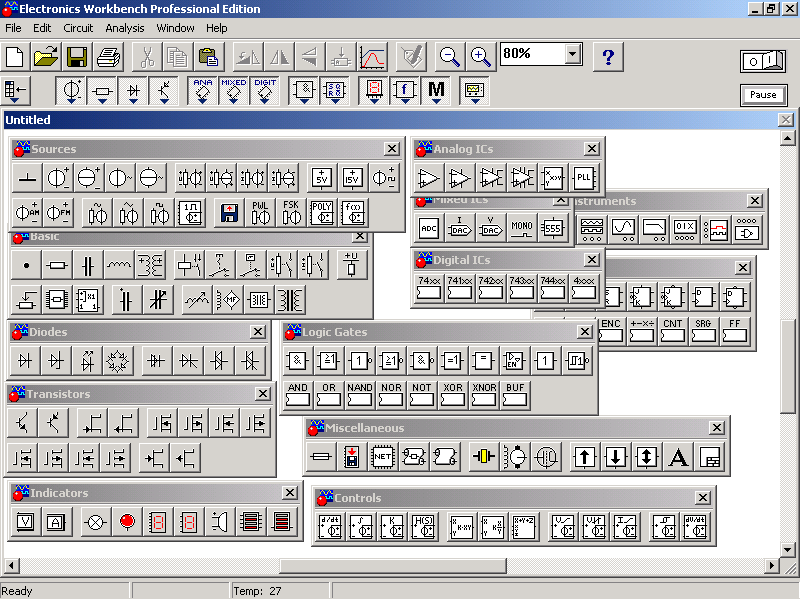Open the Edit menu
This screenshot has height=600, width=800.
[x=42, y=28]
